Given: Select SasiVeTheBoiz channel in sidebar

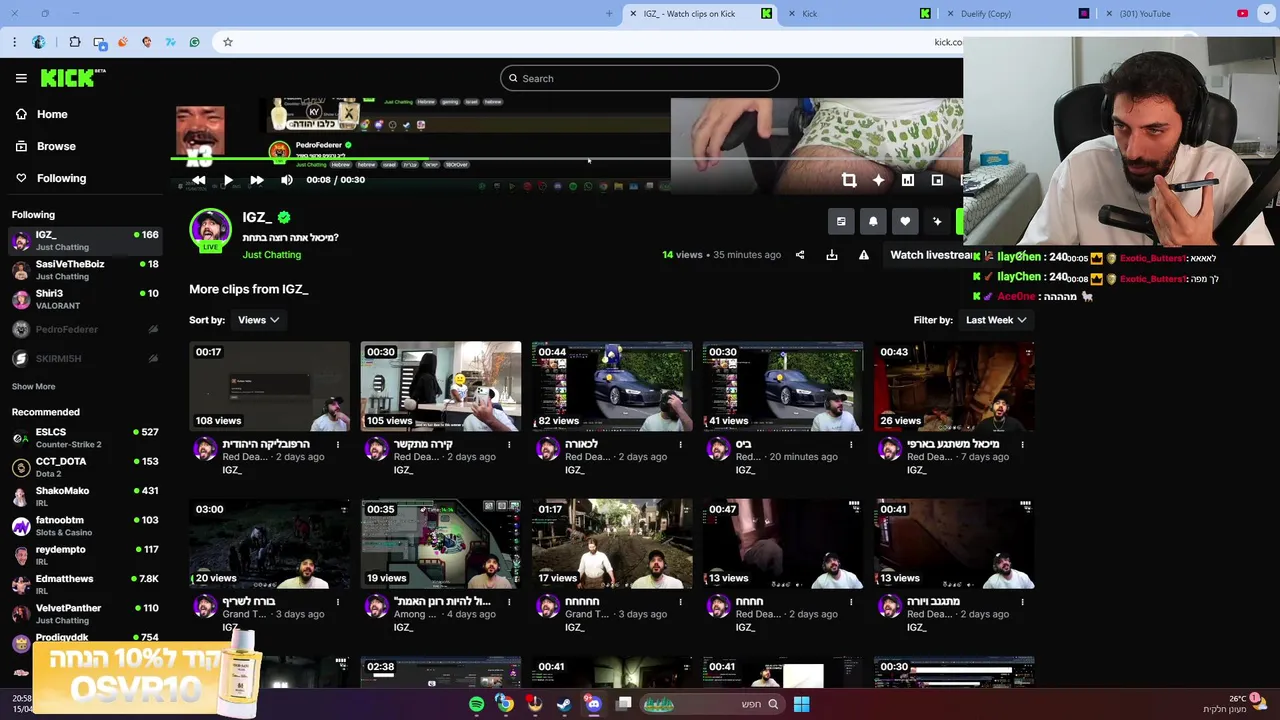Looking at the screenshot, I should click(x=84, y=270).
